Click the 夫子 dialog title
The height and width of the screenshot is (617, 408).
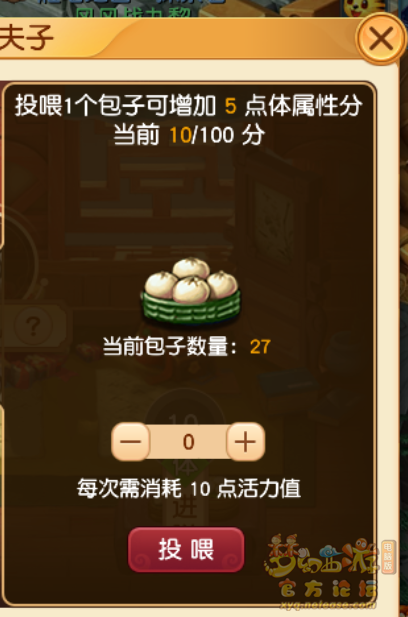26,38
